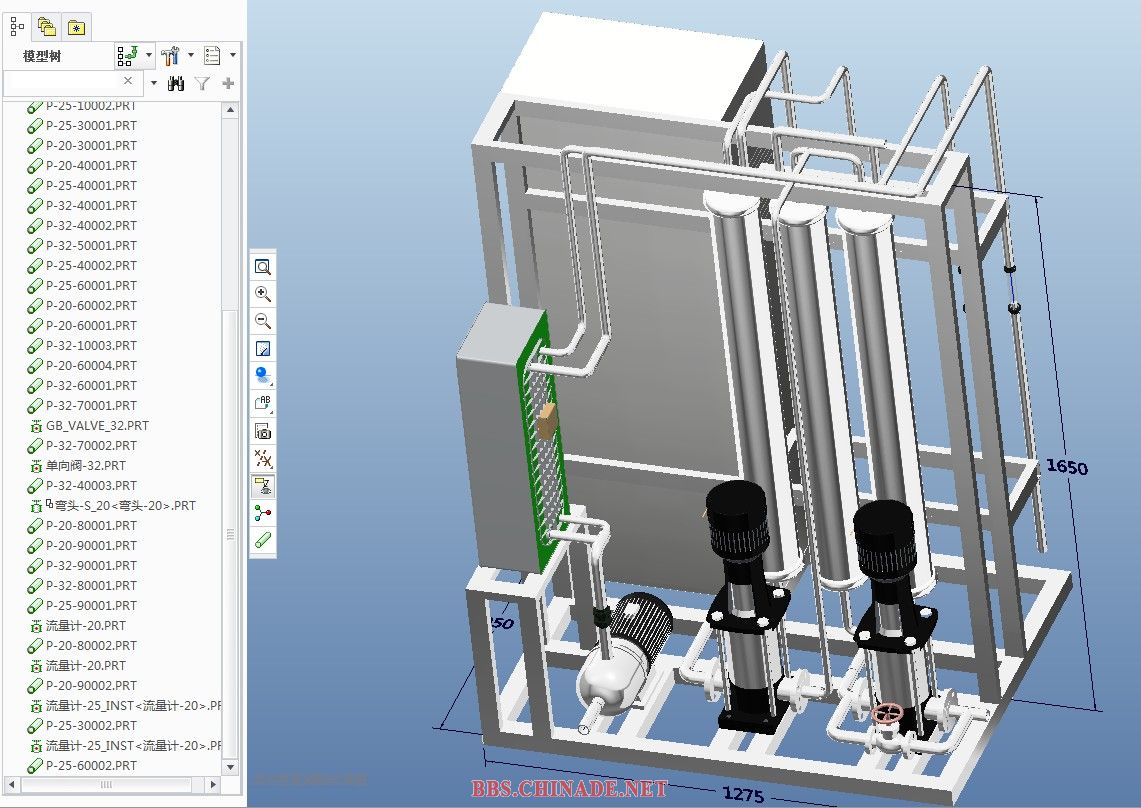Select P-32-70002.PRT tree item
This screenshot has width=1141, height=808.
click(92, 445)
